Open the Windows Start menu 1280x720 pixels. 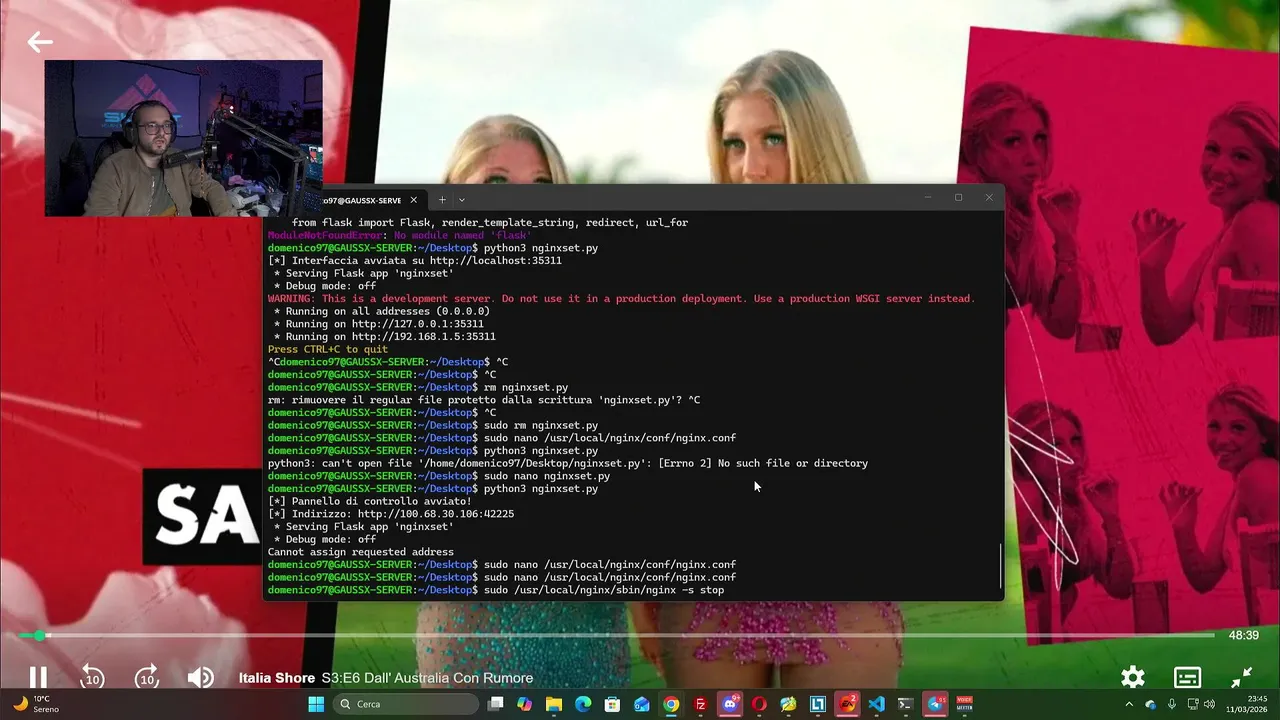316,704
